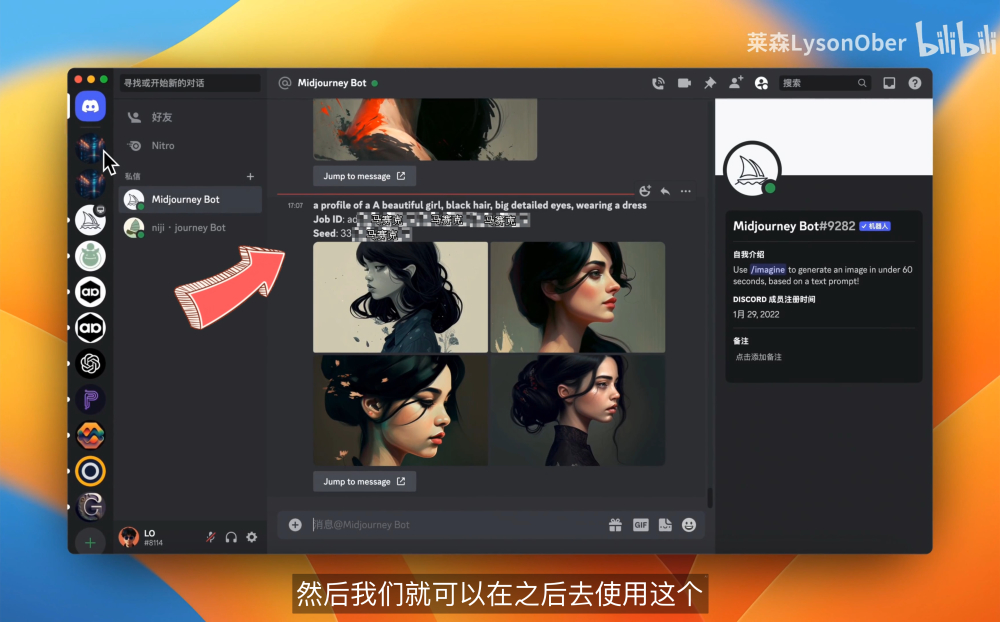Viewport: 1000px width, 622px height.
Task: Open the emoji picker
Action: point(689,524)
